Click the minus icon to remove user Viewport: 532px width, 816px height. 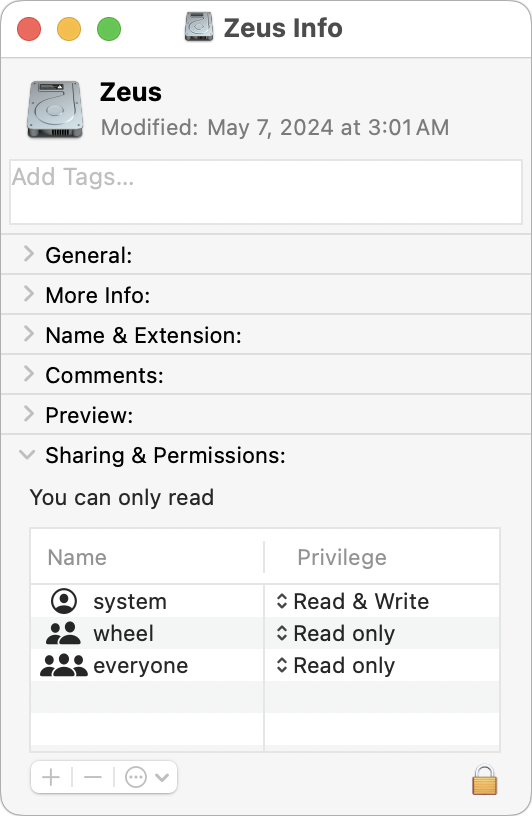pos(93,777)
